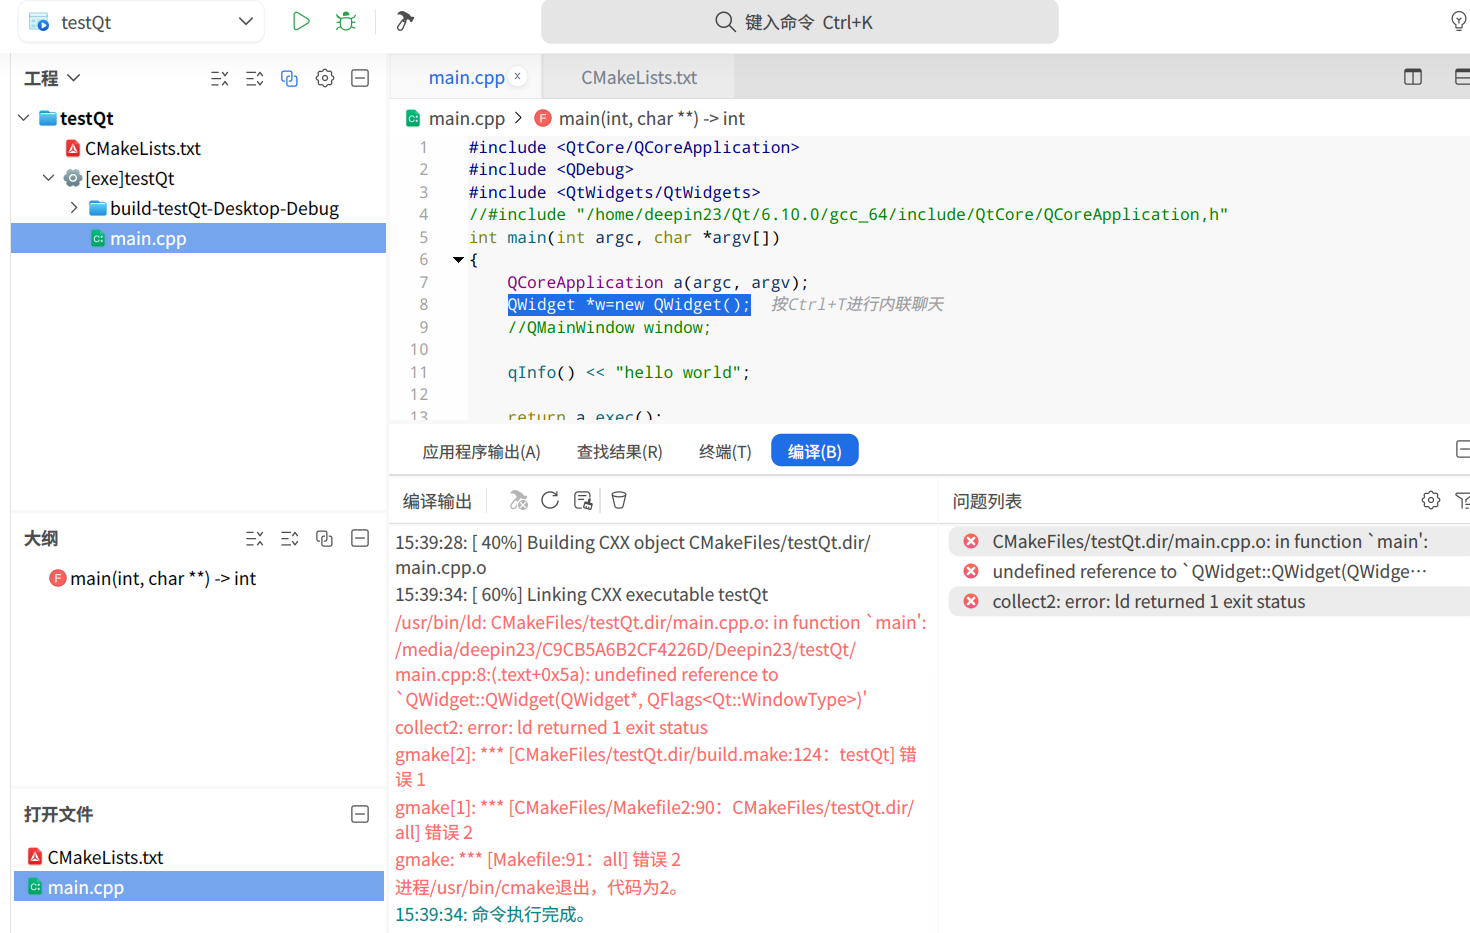Image resolution: width=1470 pixels, height=933 pixels.
Task: Click the circular refresh icon in 编译输出 toolbar
Action: pyautogui.click(x=550, y=500)
